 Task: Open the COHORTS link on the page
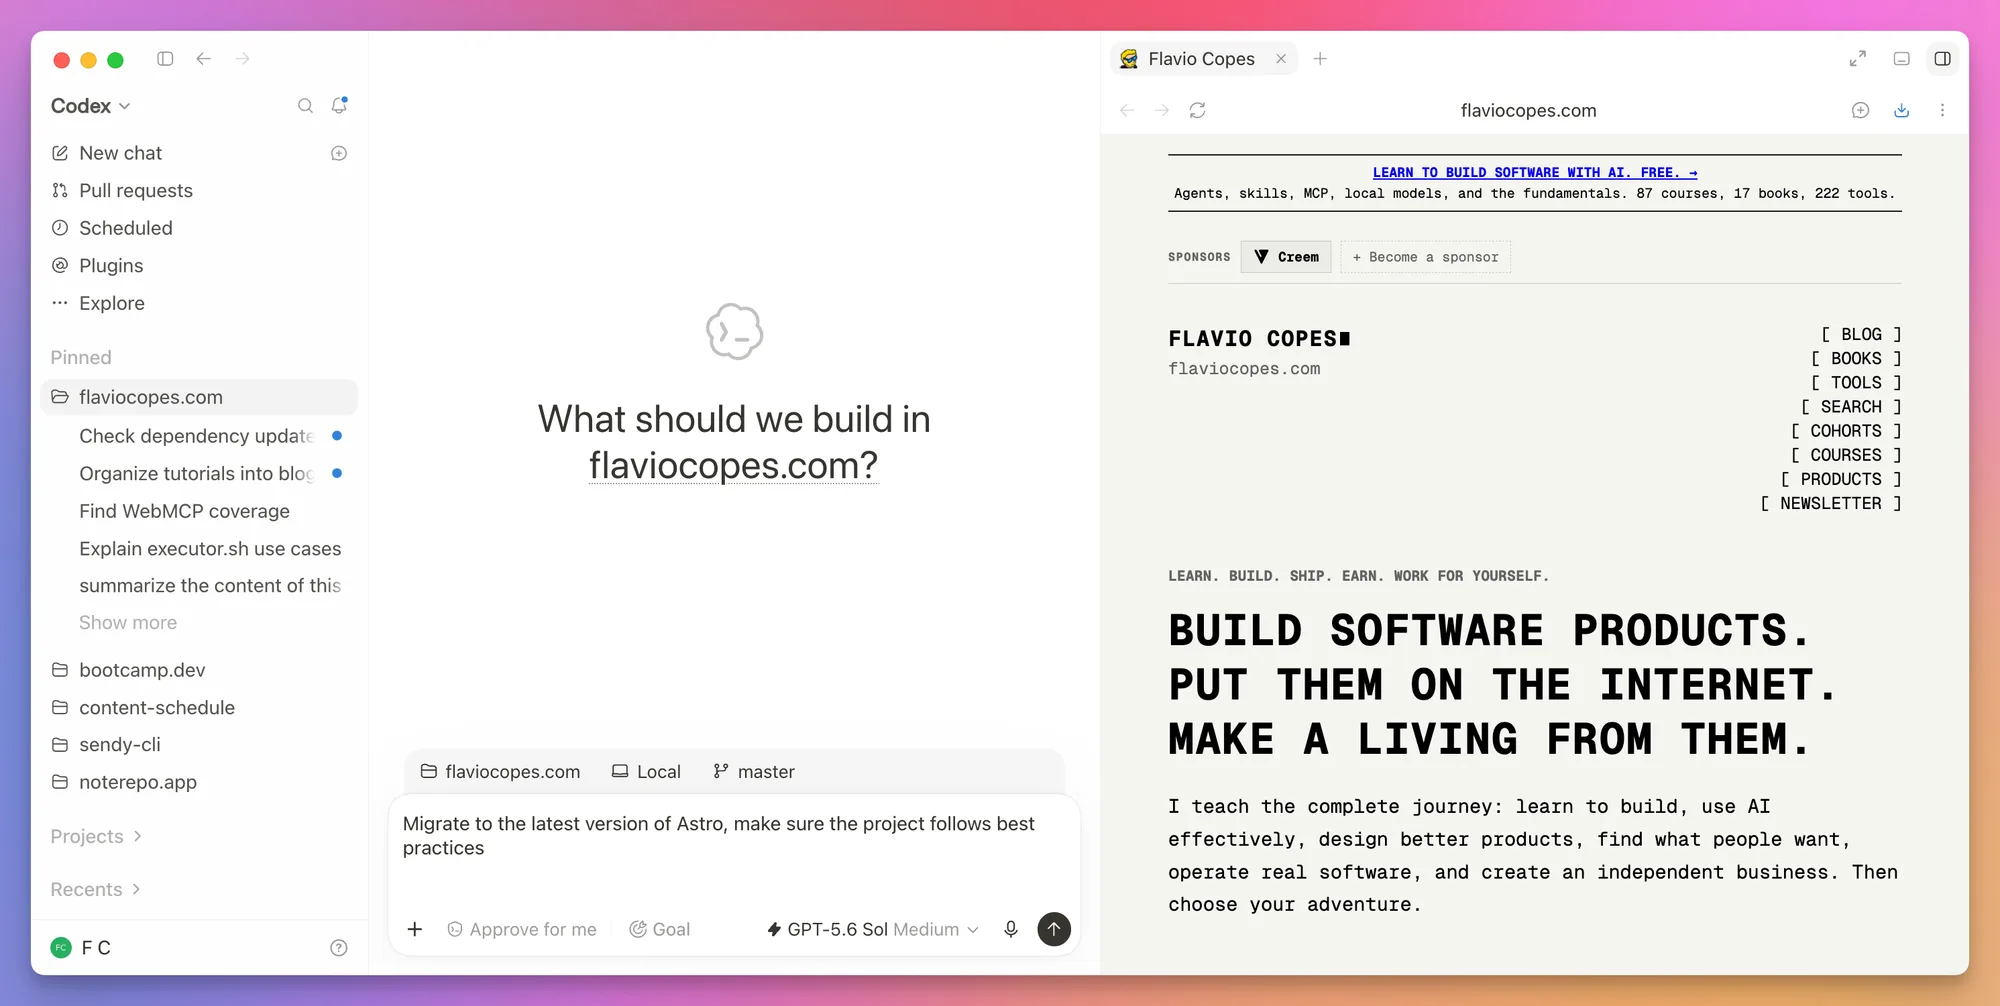[x=1846, y=431]
